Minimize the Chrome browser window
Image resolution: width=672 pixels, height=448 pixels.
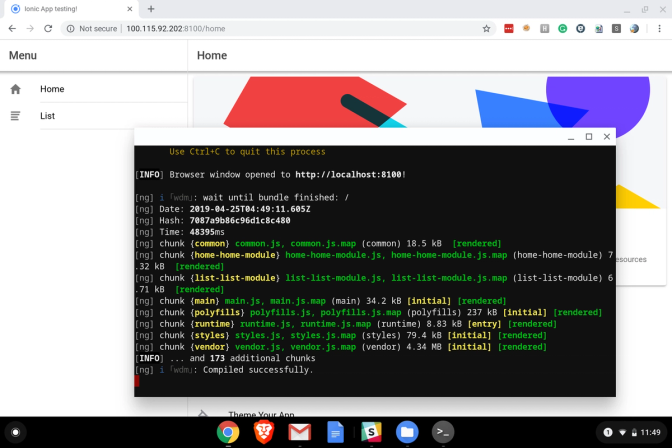pos(627,10)
